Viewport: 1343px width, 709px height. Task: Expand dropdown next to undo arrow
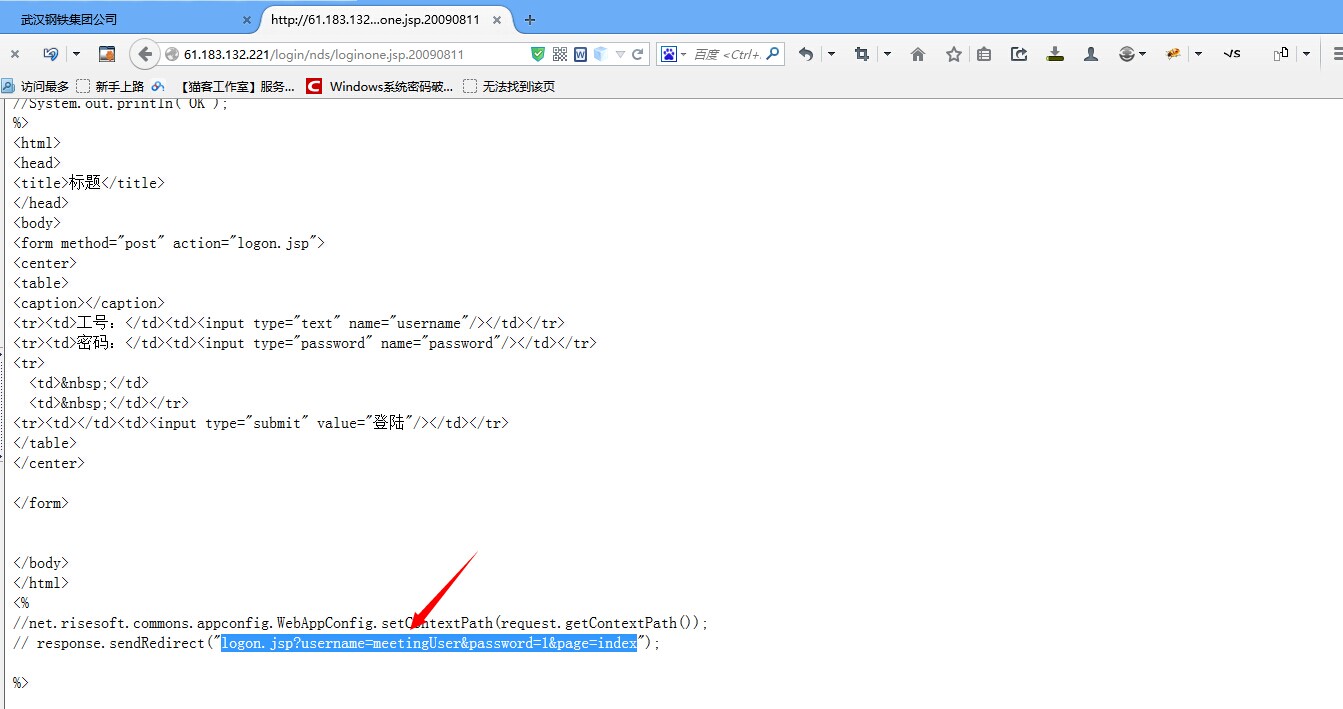[x=831, y=54]
